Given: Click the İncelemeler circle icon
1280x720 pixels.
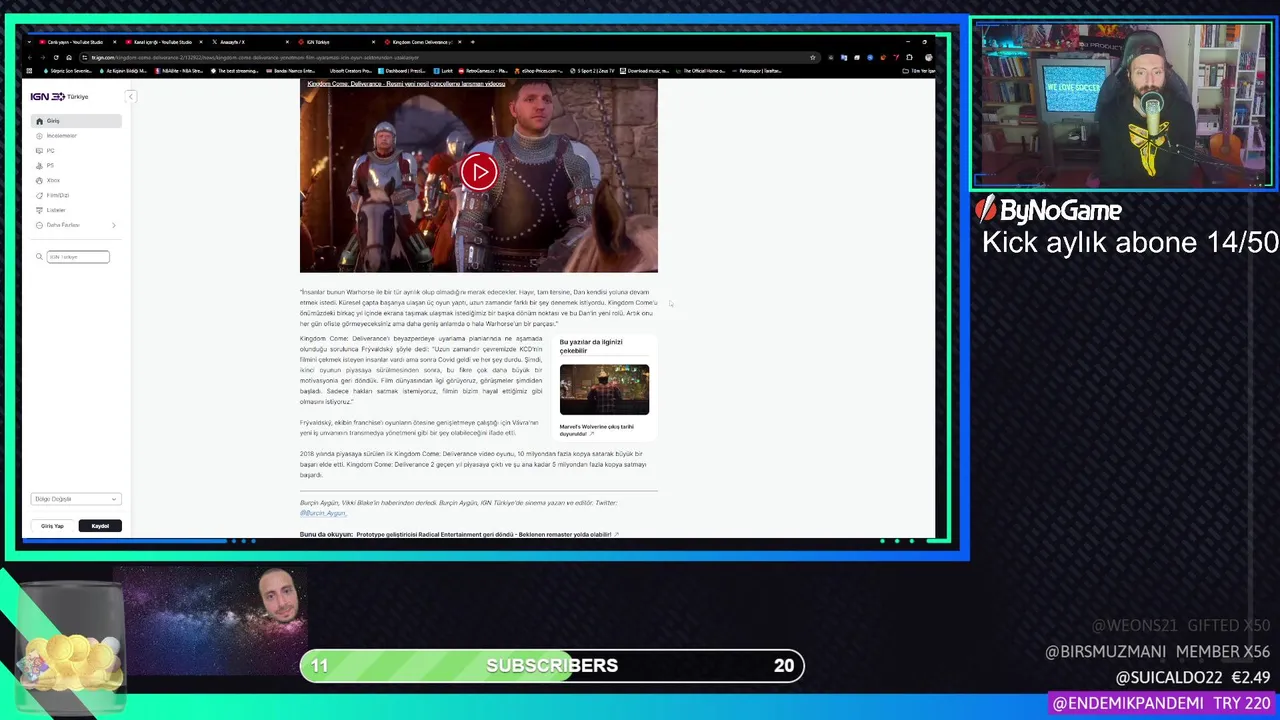Looking at the screenshot, I should pyautogui.click(x=39, y=136).
